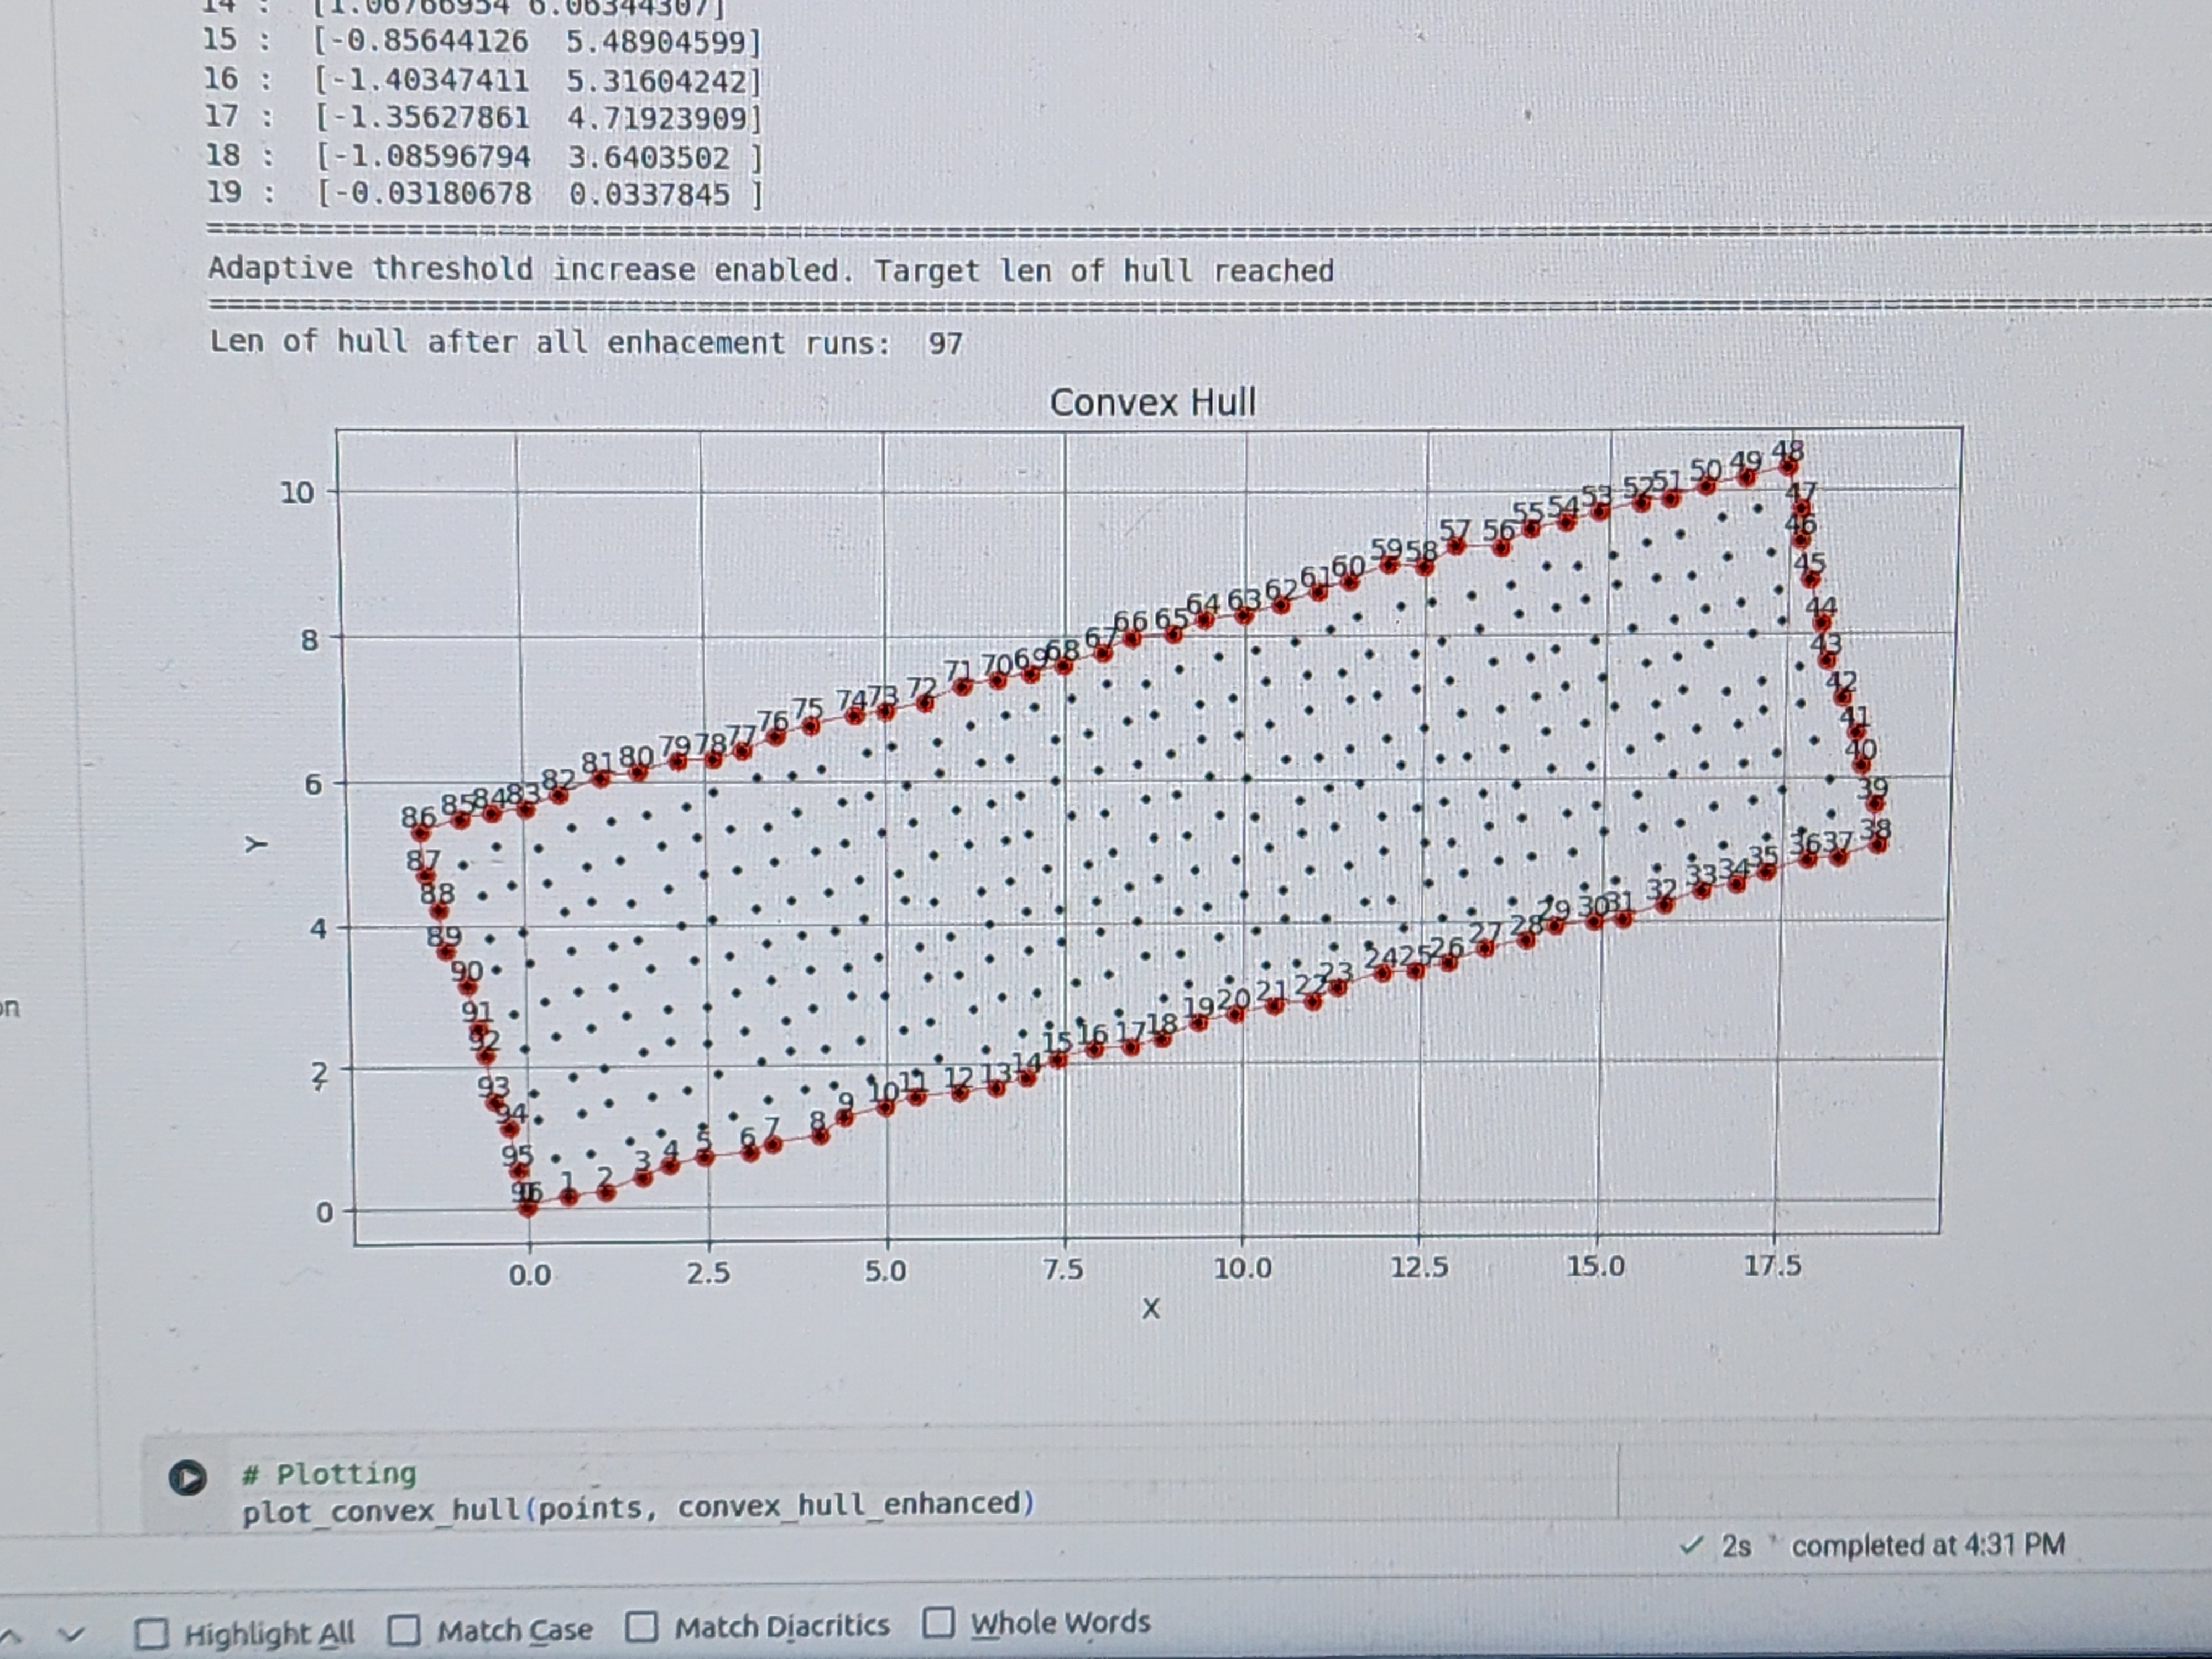Click the Y axis label

(257, 845)
